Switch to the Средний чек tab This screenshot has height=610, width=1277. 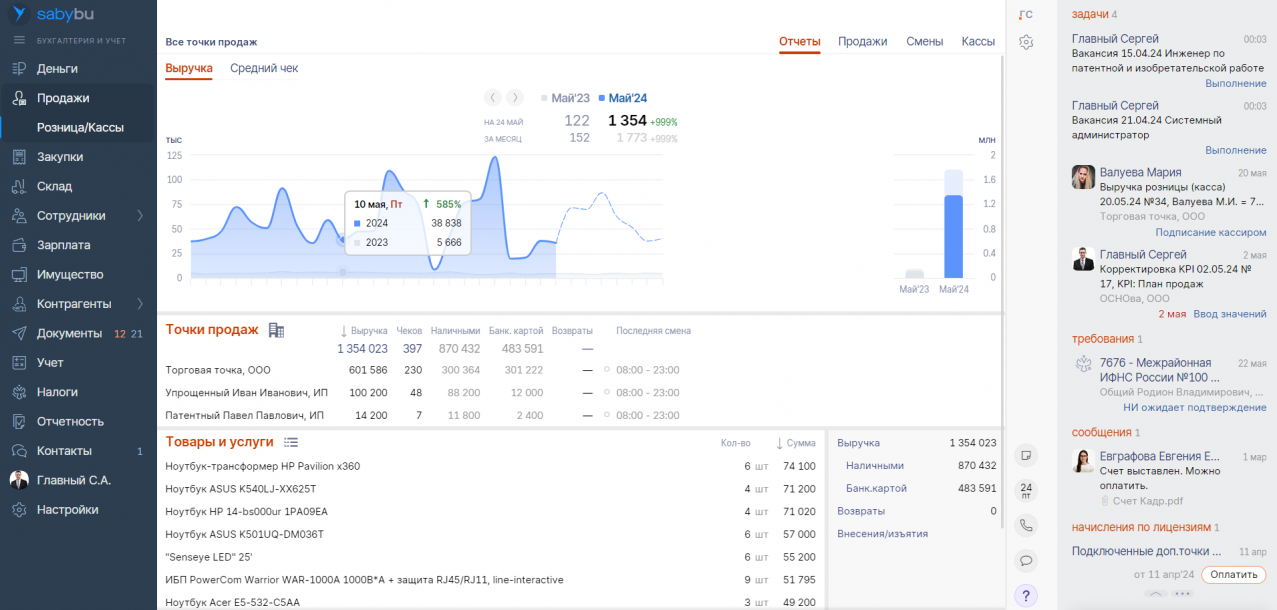point(264,68)
